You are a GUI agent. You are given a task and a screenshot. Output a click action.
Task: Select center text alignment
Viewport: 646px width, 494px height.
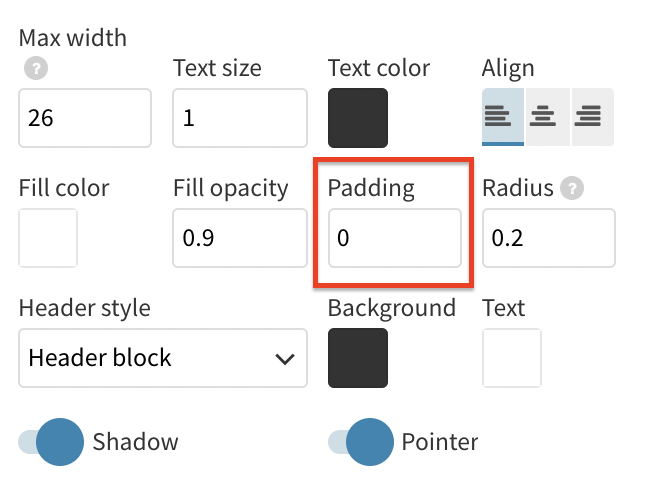coord(548,117)
